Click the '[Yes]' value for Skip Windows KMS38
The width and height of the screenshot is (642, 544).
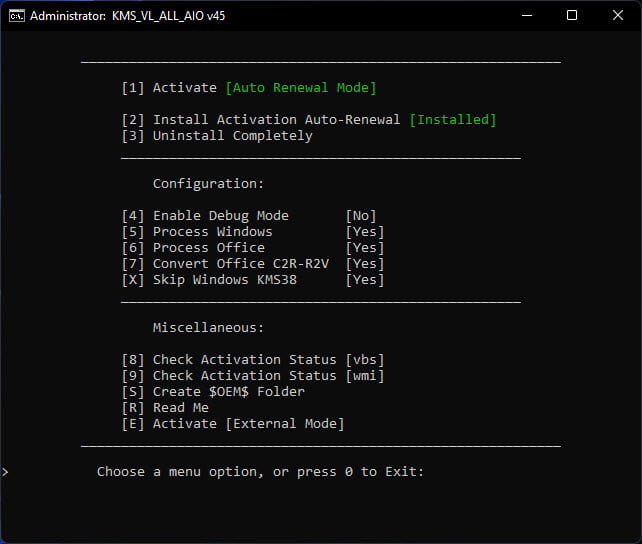click(365, 280)
